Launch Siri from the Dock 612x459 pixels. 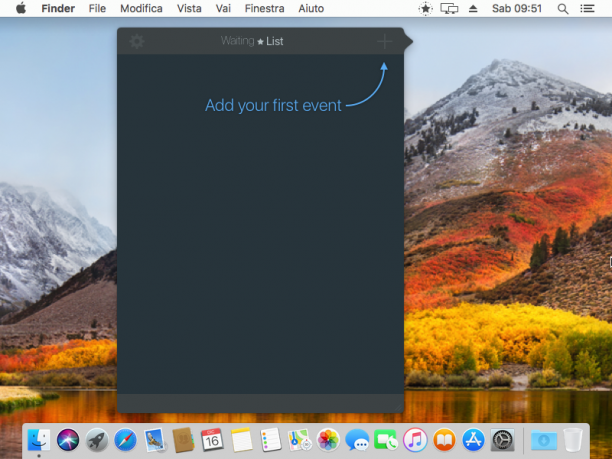point(68,440)
